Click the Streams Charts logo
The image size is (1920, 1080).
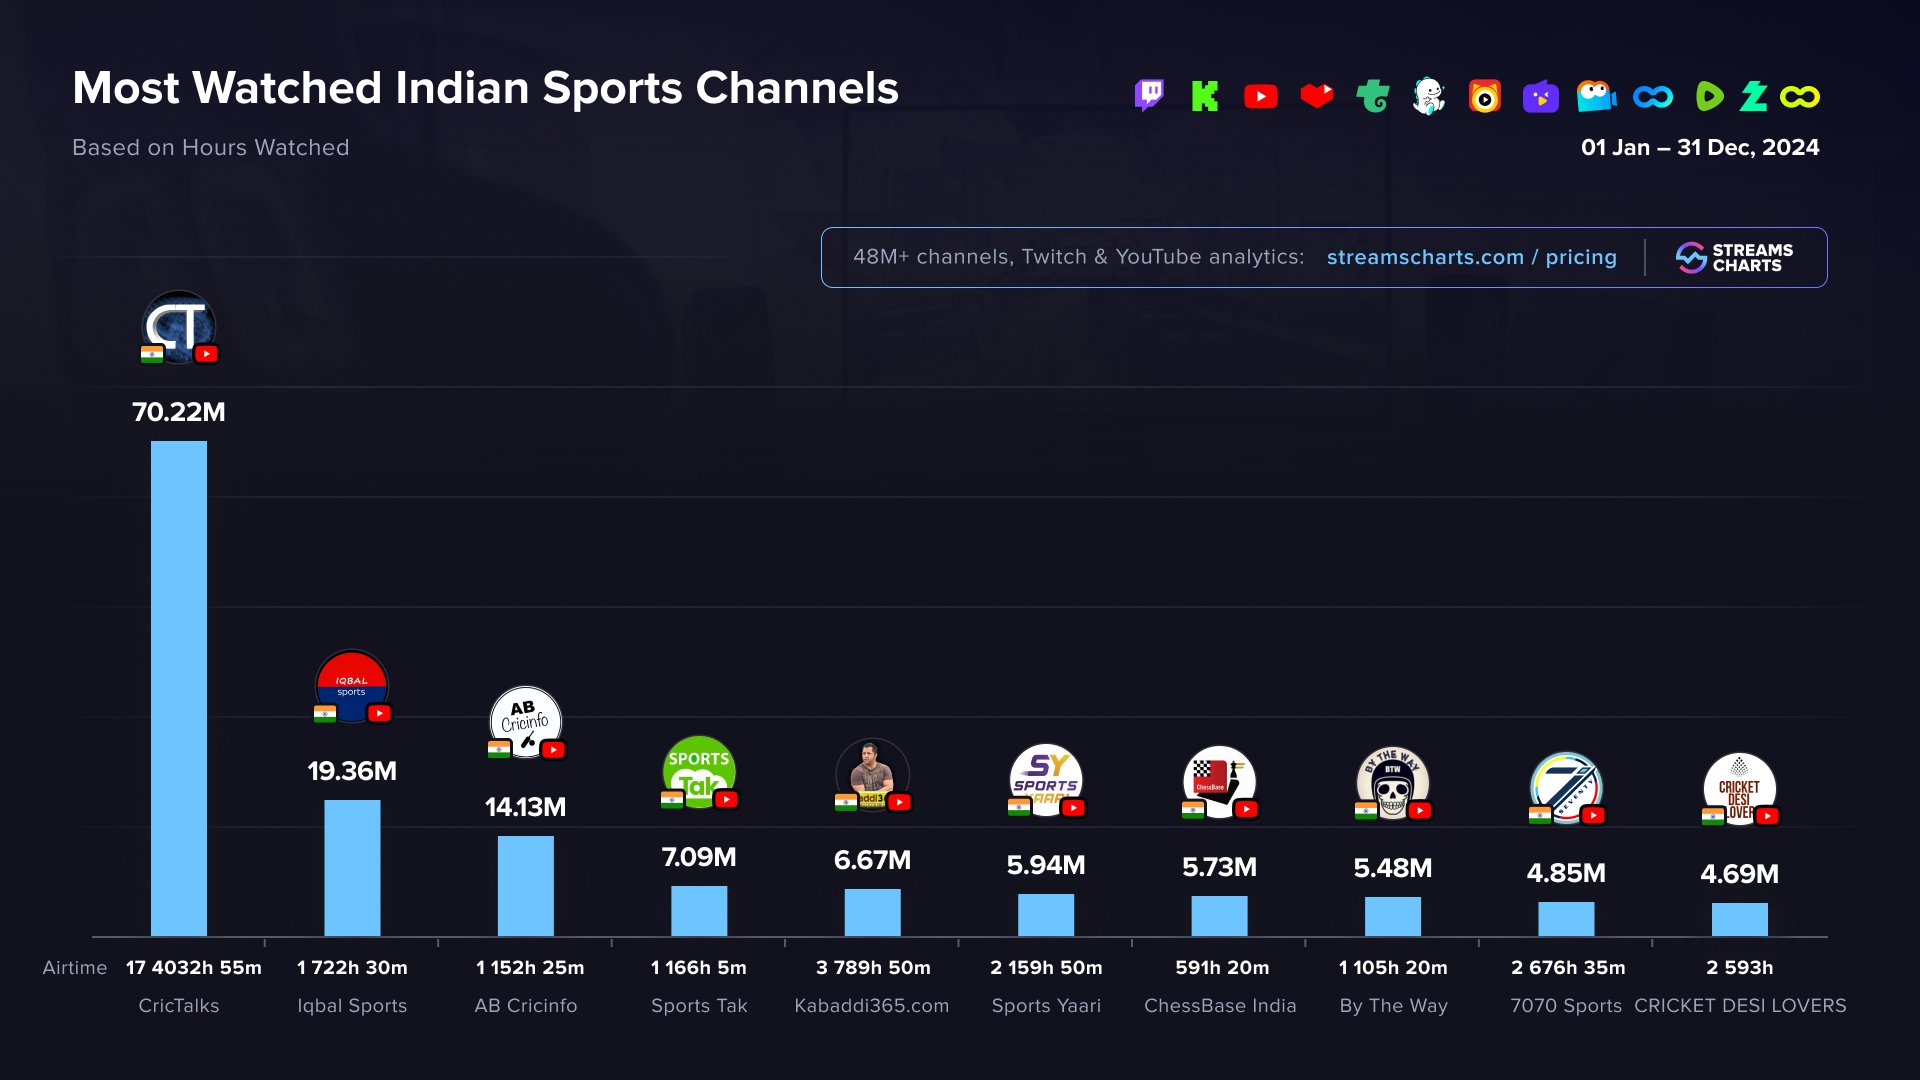click(x=1735, y=257)
